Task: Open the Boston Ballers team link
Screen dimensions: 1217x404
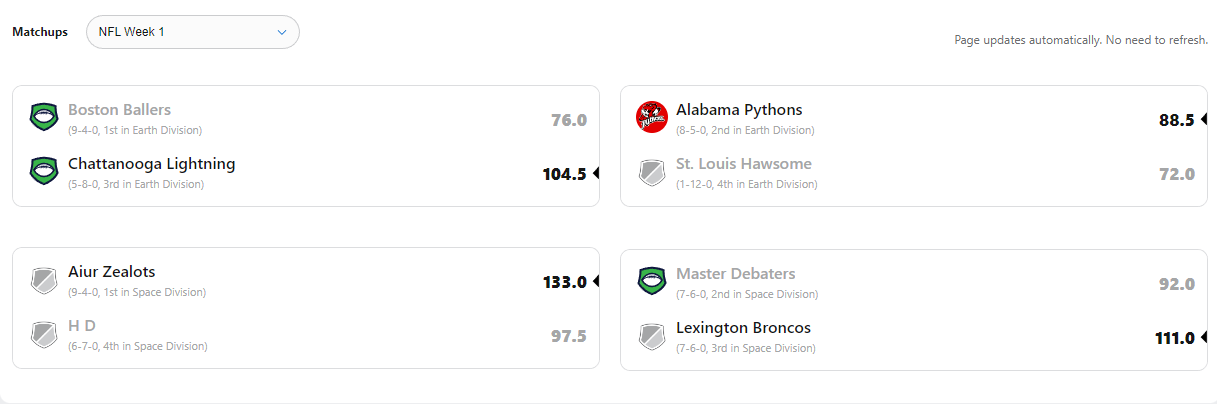Action: pyautogui.click(x=119, y=110)
